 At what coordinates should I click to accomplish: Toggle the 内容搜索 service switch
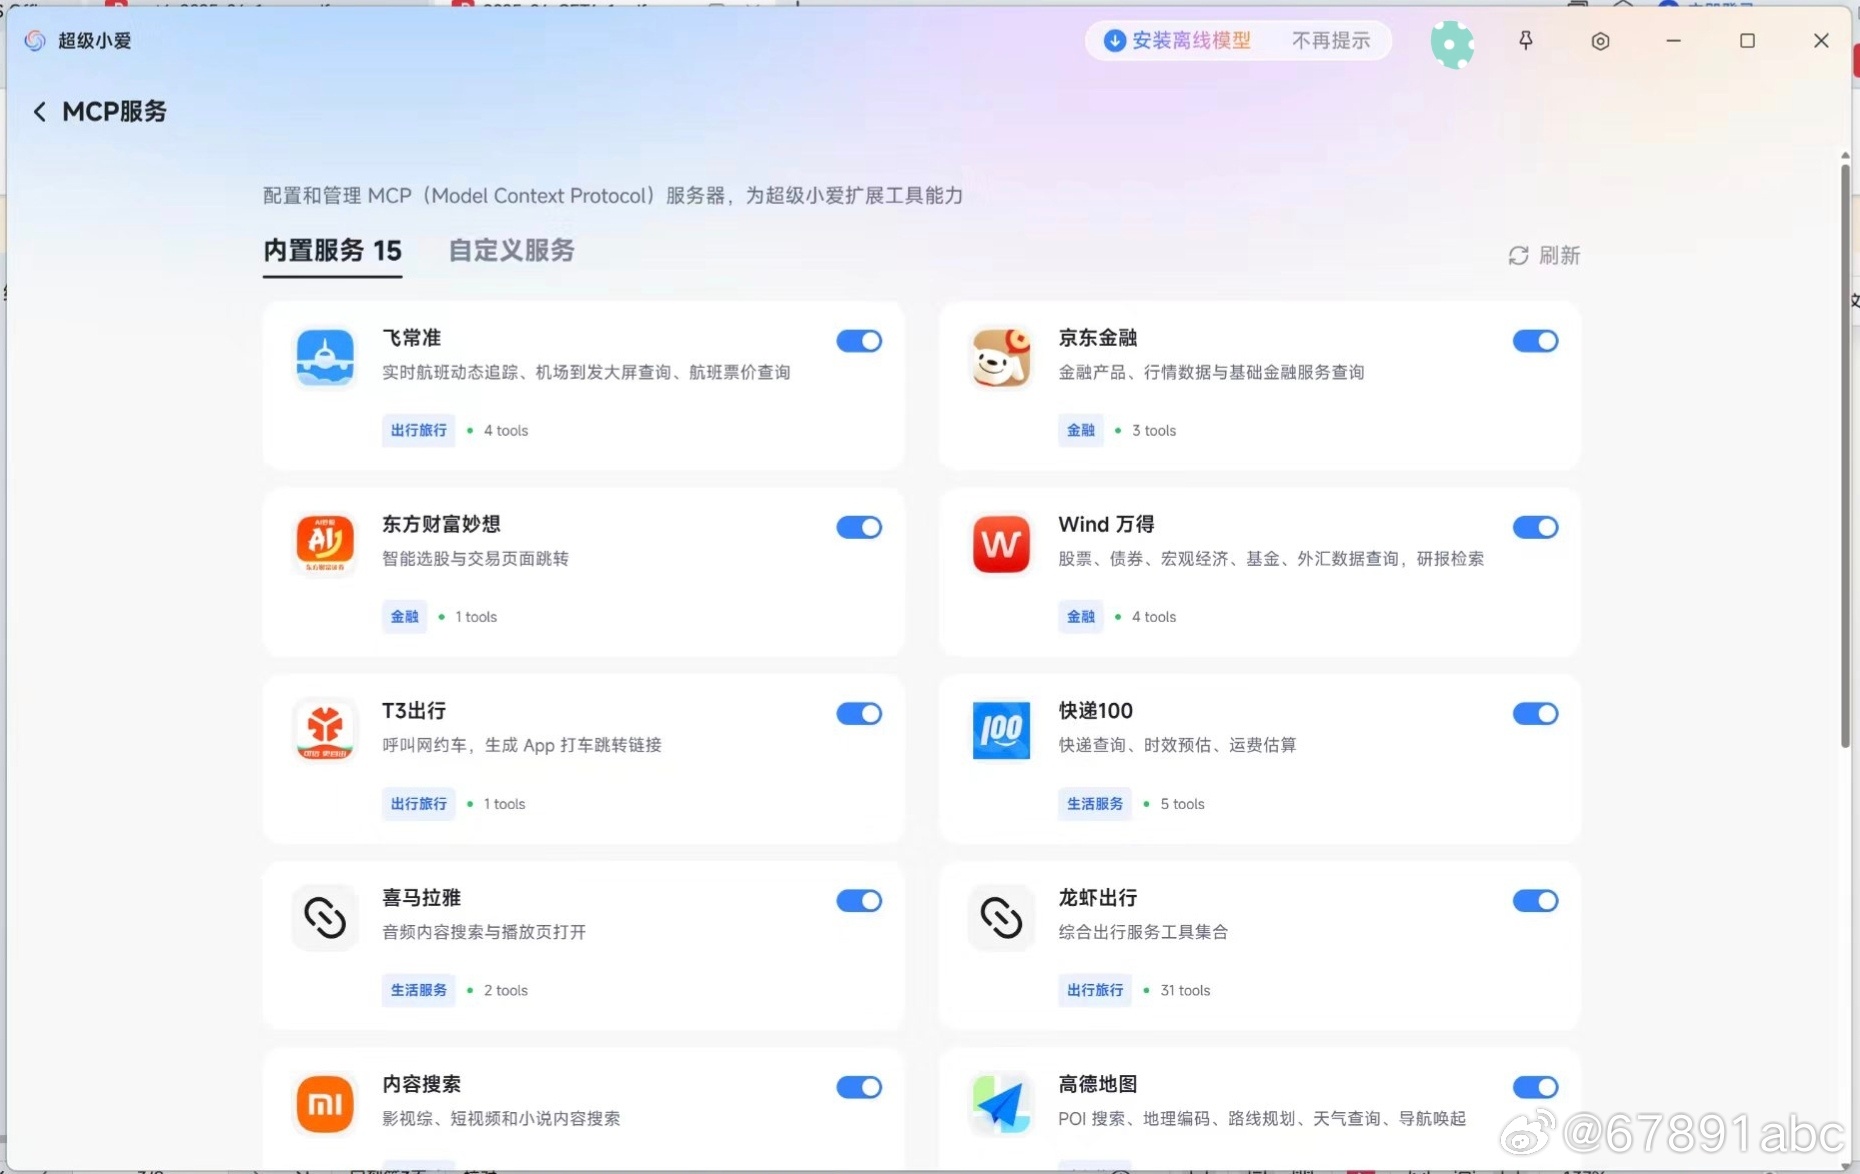[x=859, y=1087]
